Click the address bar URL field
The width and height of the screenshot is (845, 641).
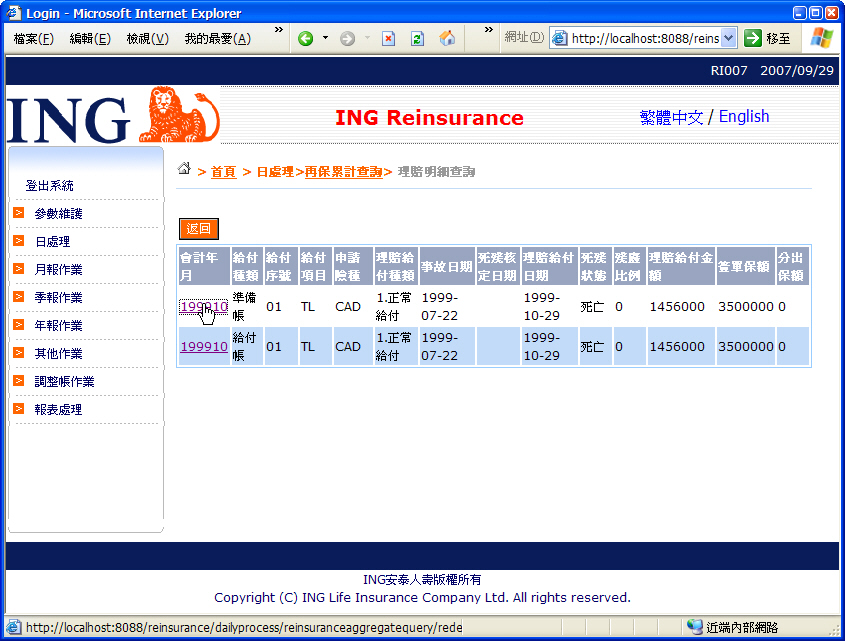[x=645, y=38]
